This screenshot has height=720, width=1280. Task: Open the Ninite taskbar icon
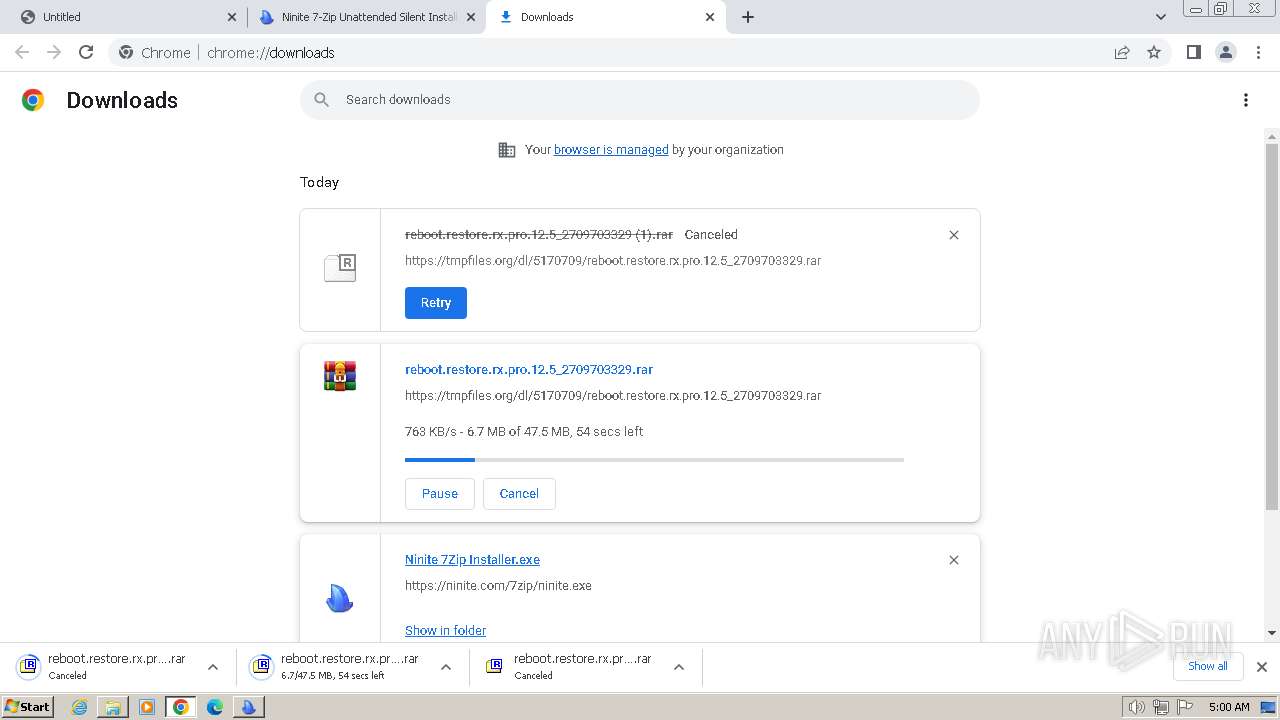[x=248, y=707]
